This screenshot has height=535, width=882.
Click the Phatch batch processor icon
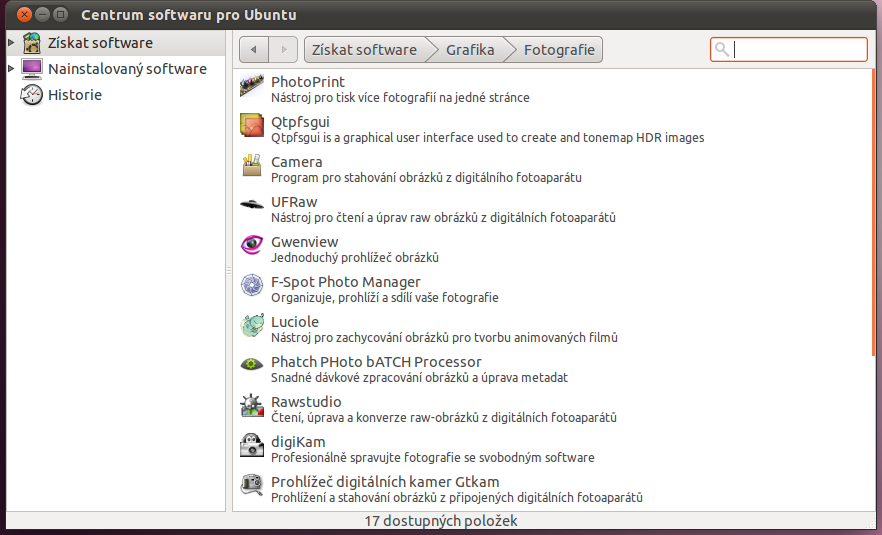click(x=251, y=365)
